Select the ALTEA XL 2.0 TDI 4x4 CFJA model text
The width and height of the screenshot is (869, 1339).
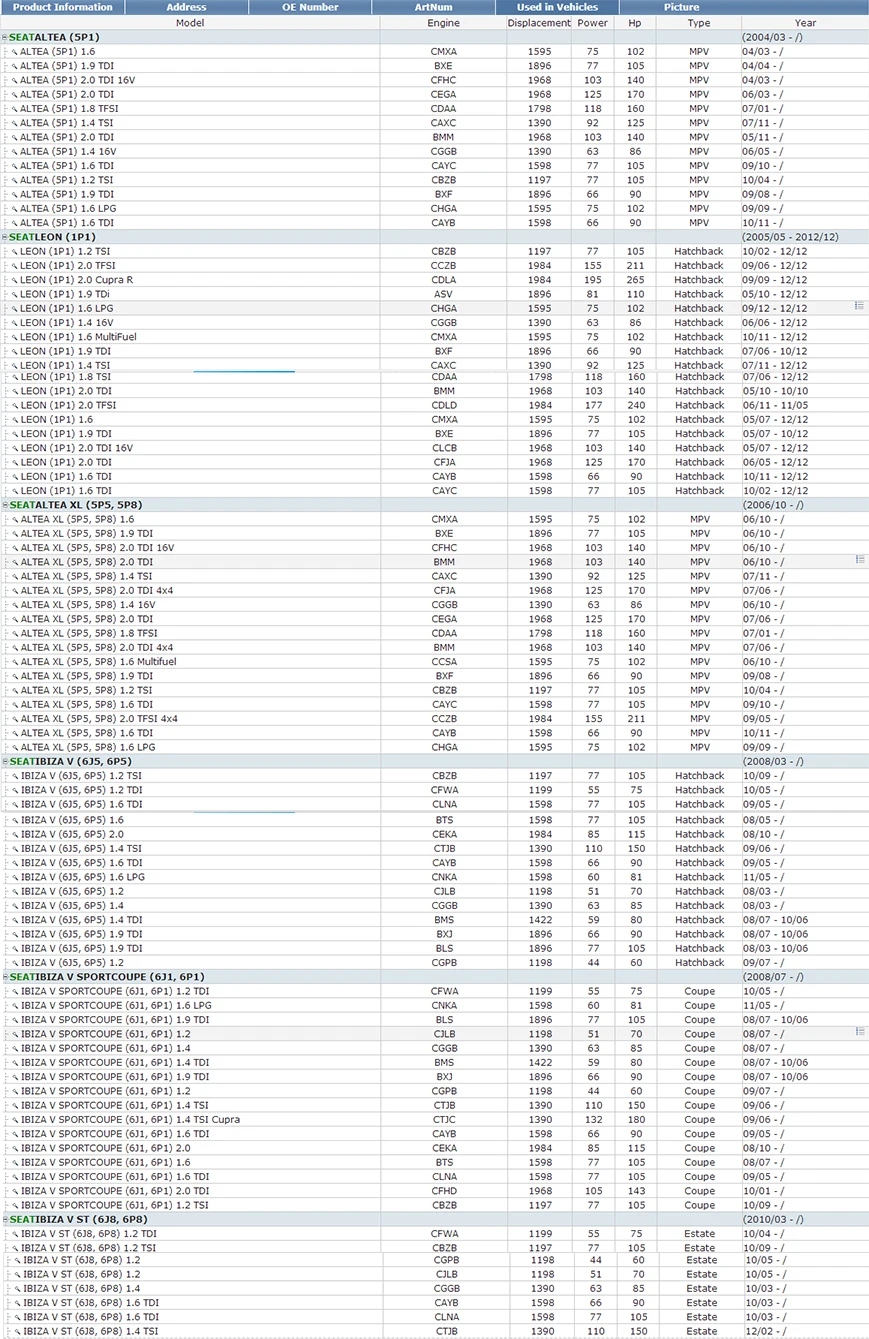pyautogui.click(x=97, y=591)
